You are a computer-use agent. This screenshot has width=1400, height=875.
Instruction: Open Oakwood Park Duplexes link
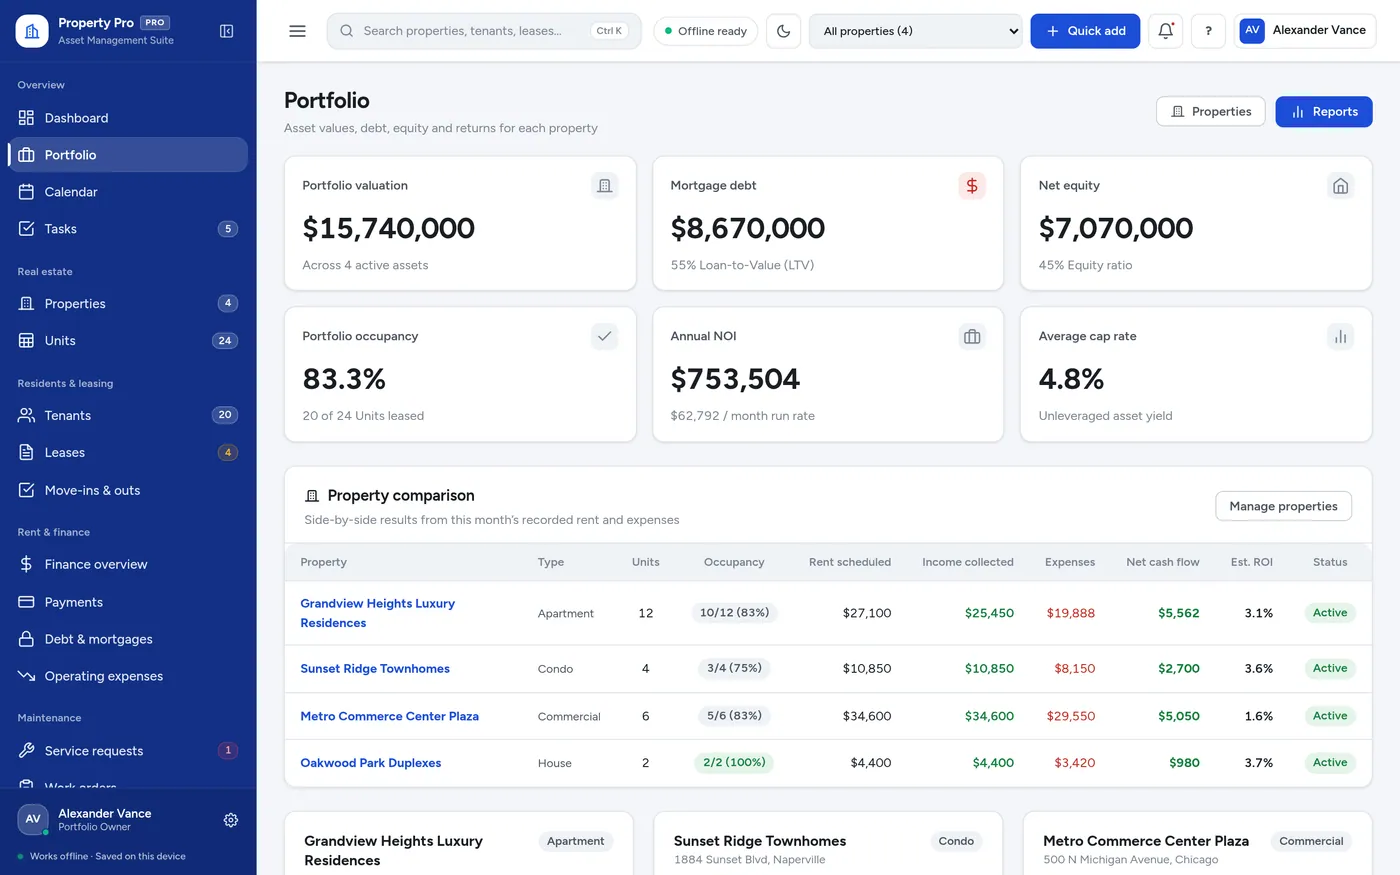tap(370, 763)
